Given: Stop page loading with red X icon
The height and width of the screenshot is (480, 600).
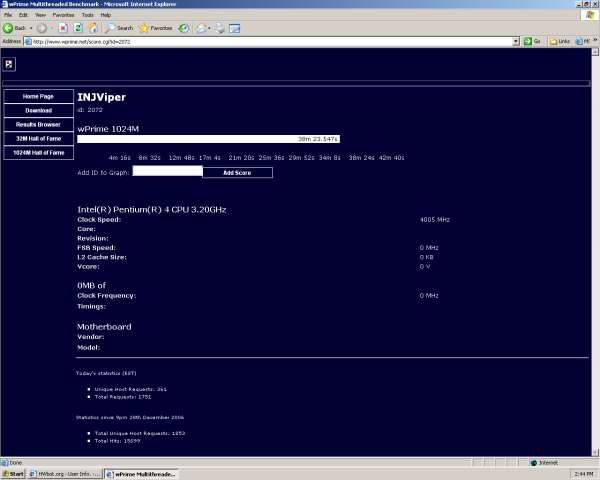Looking at the screenshot, I should 63,28.
